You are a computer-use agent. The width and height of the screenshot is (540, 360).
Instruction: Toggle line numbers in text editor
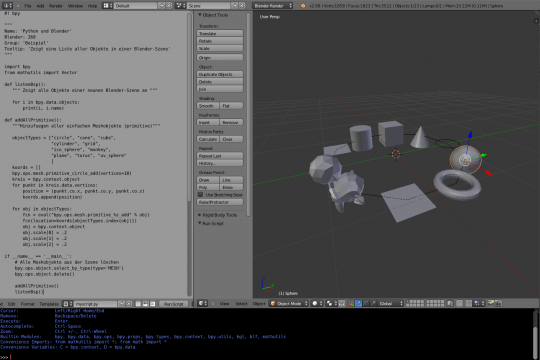(x=138, y=304)
